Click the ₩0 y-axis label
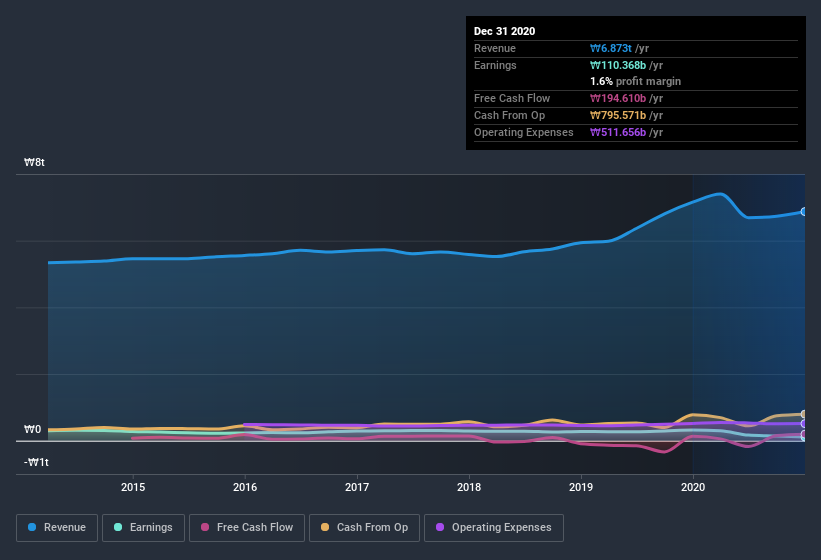 [x=32, y=429]
